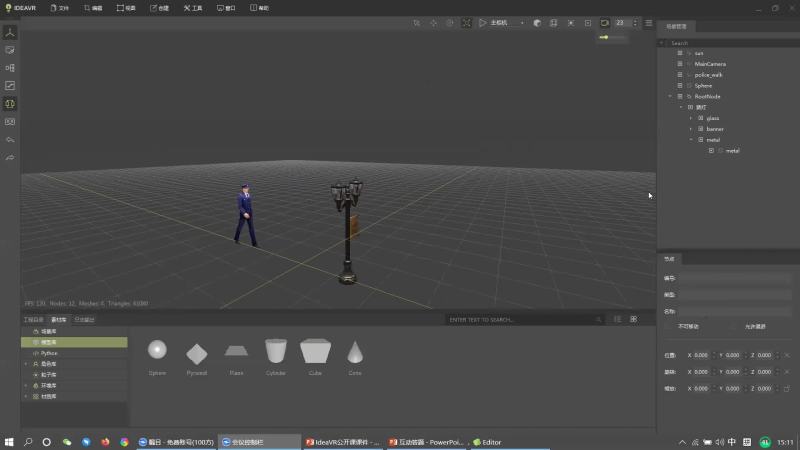Click lock icon at end of scale row
The height and width of the screenshot is (450, 800).
787,389
